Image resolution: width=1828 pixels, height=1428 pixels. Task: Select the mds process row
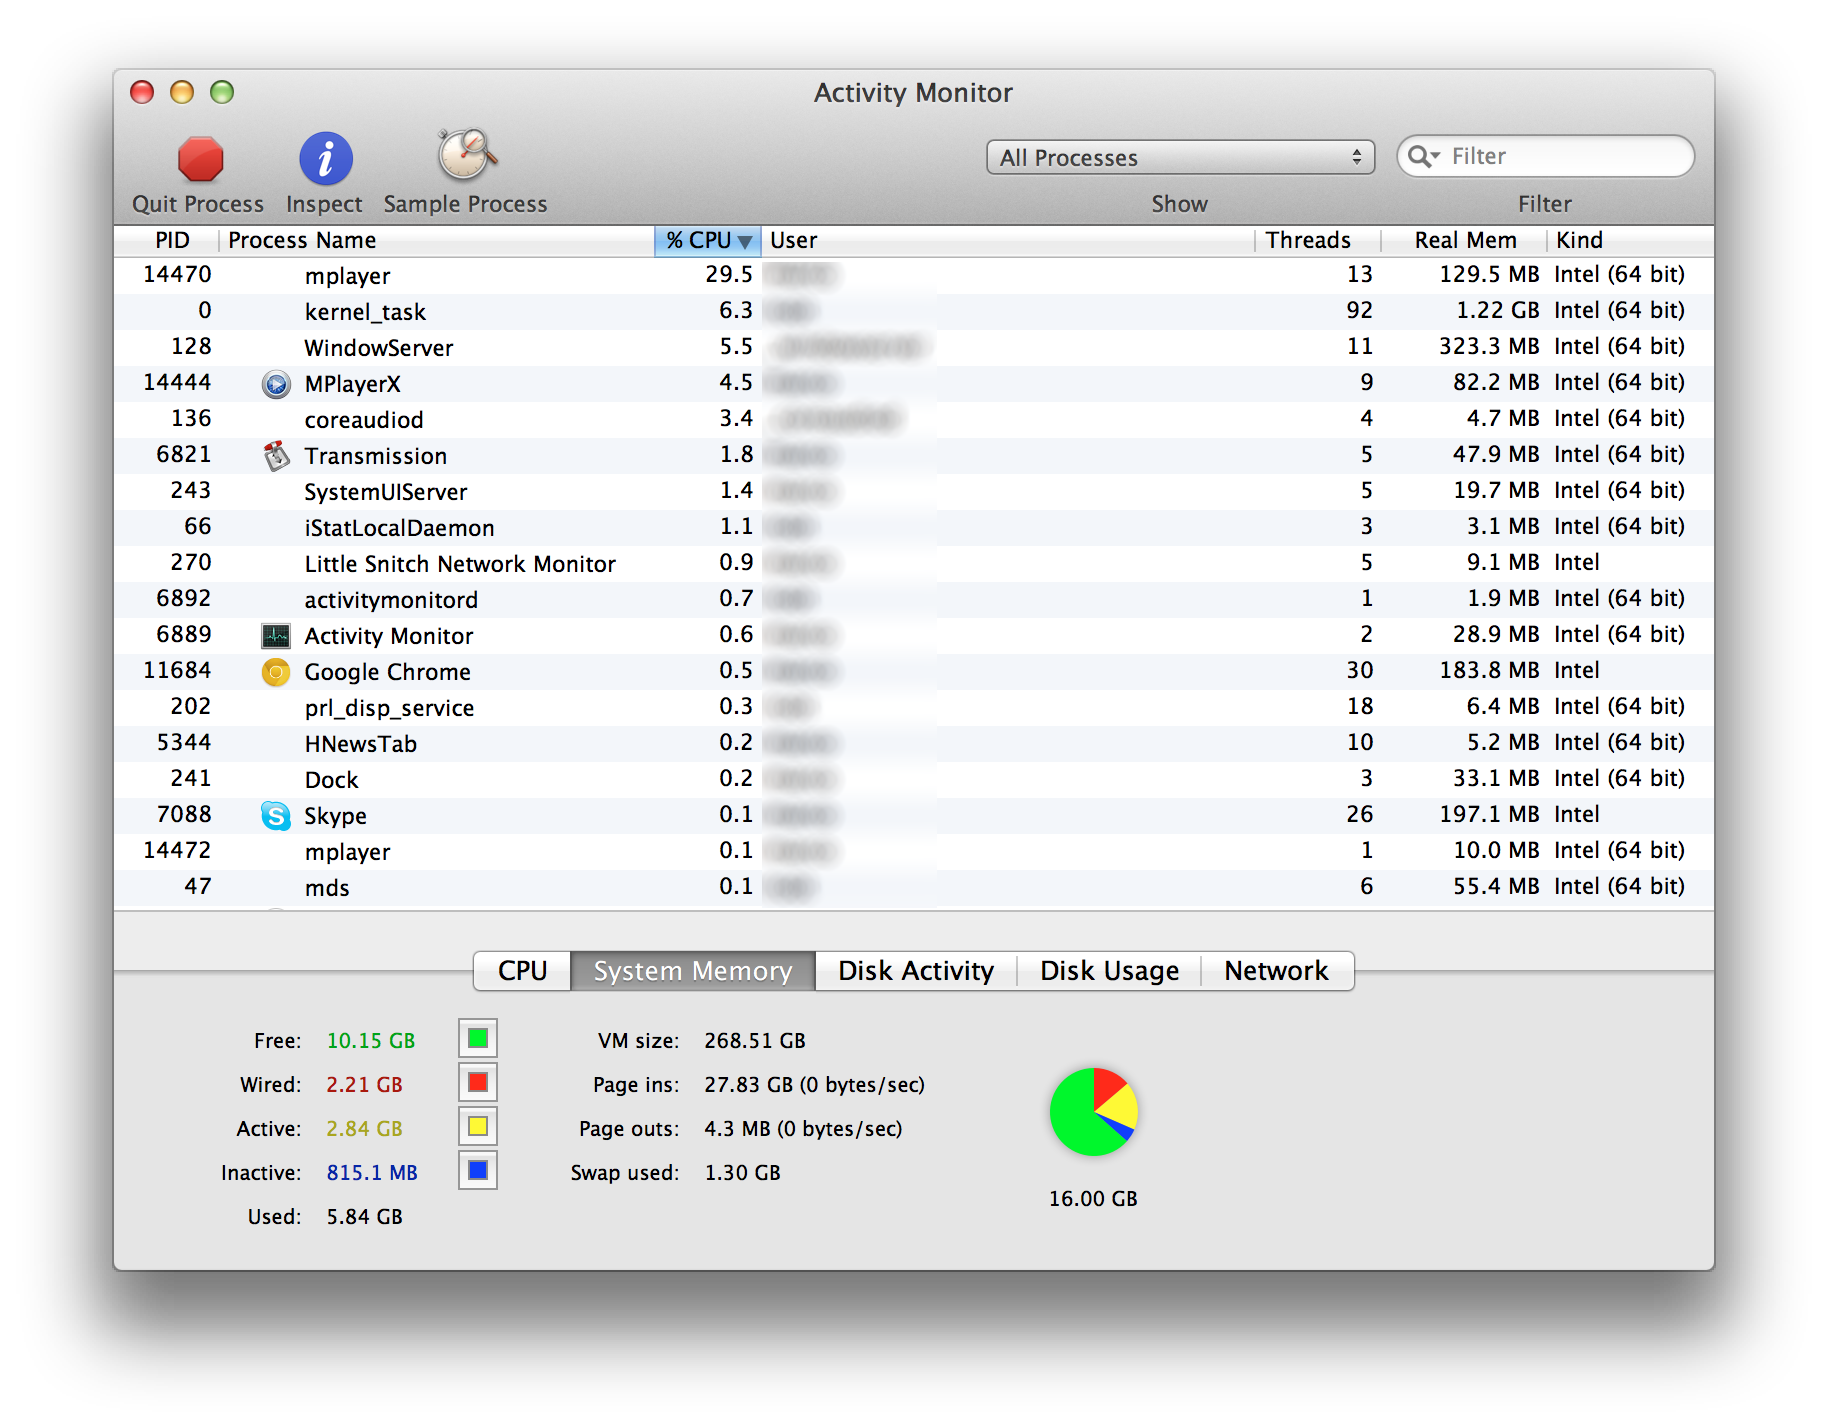click(914, 887)
